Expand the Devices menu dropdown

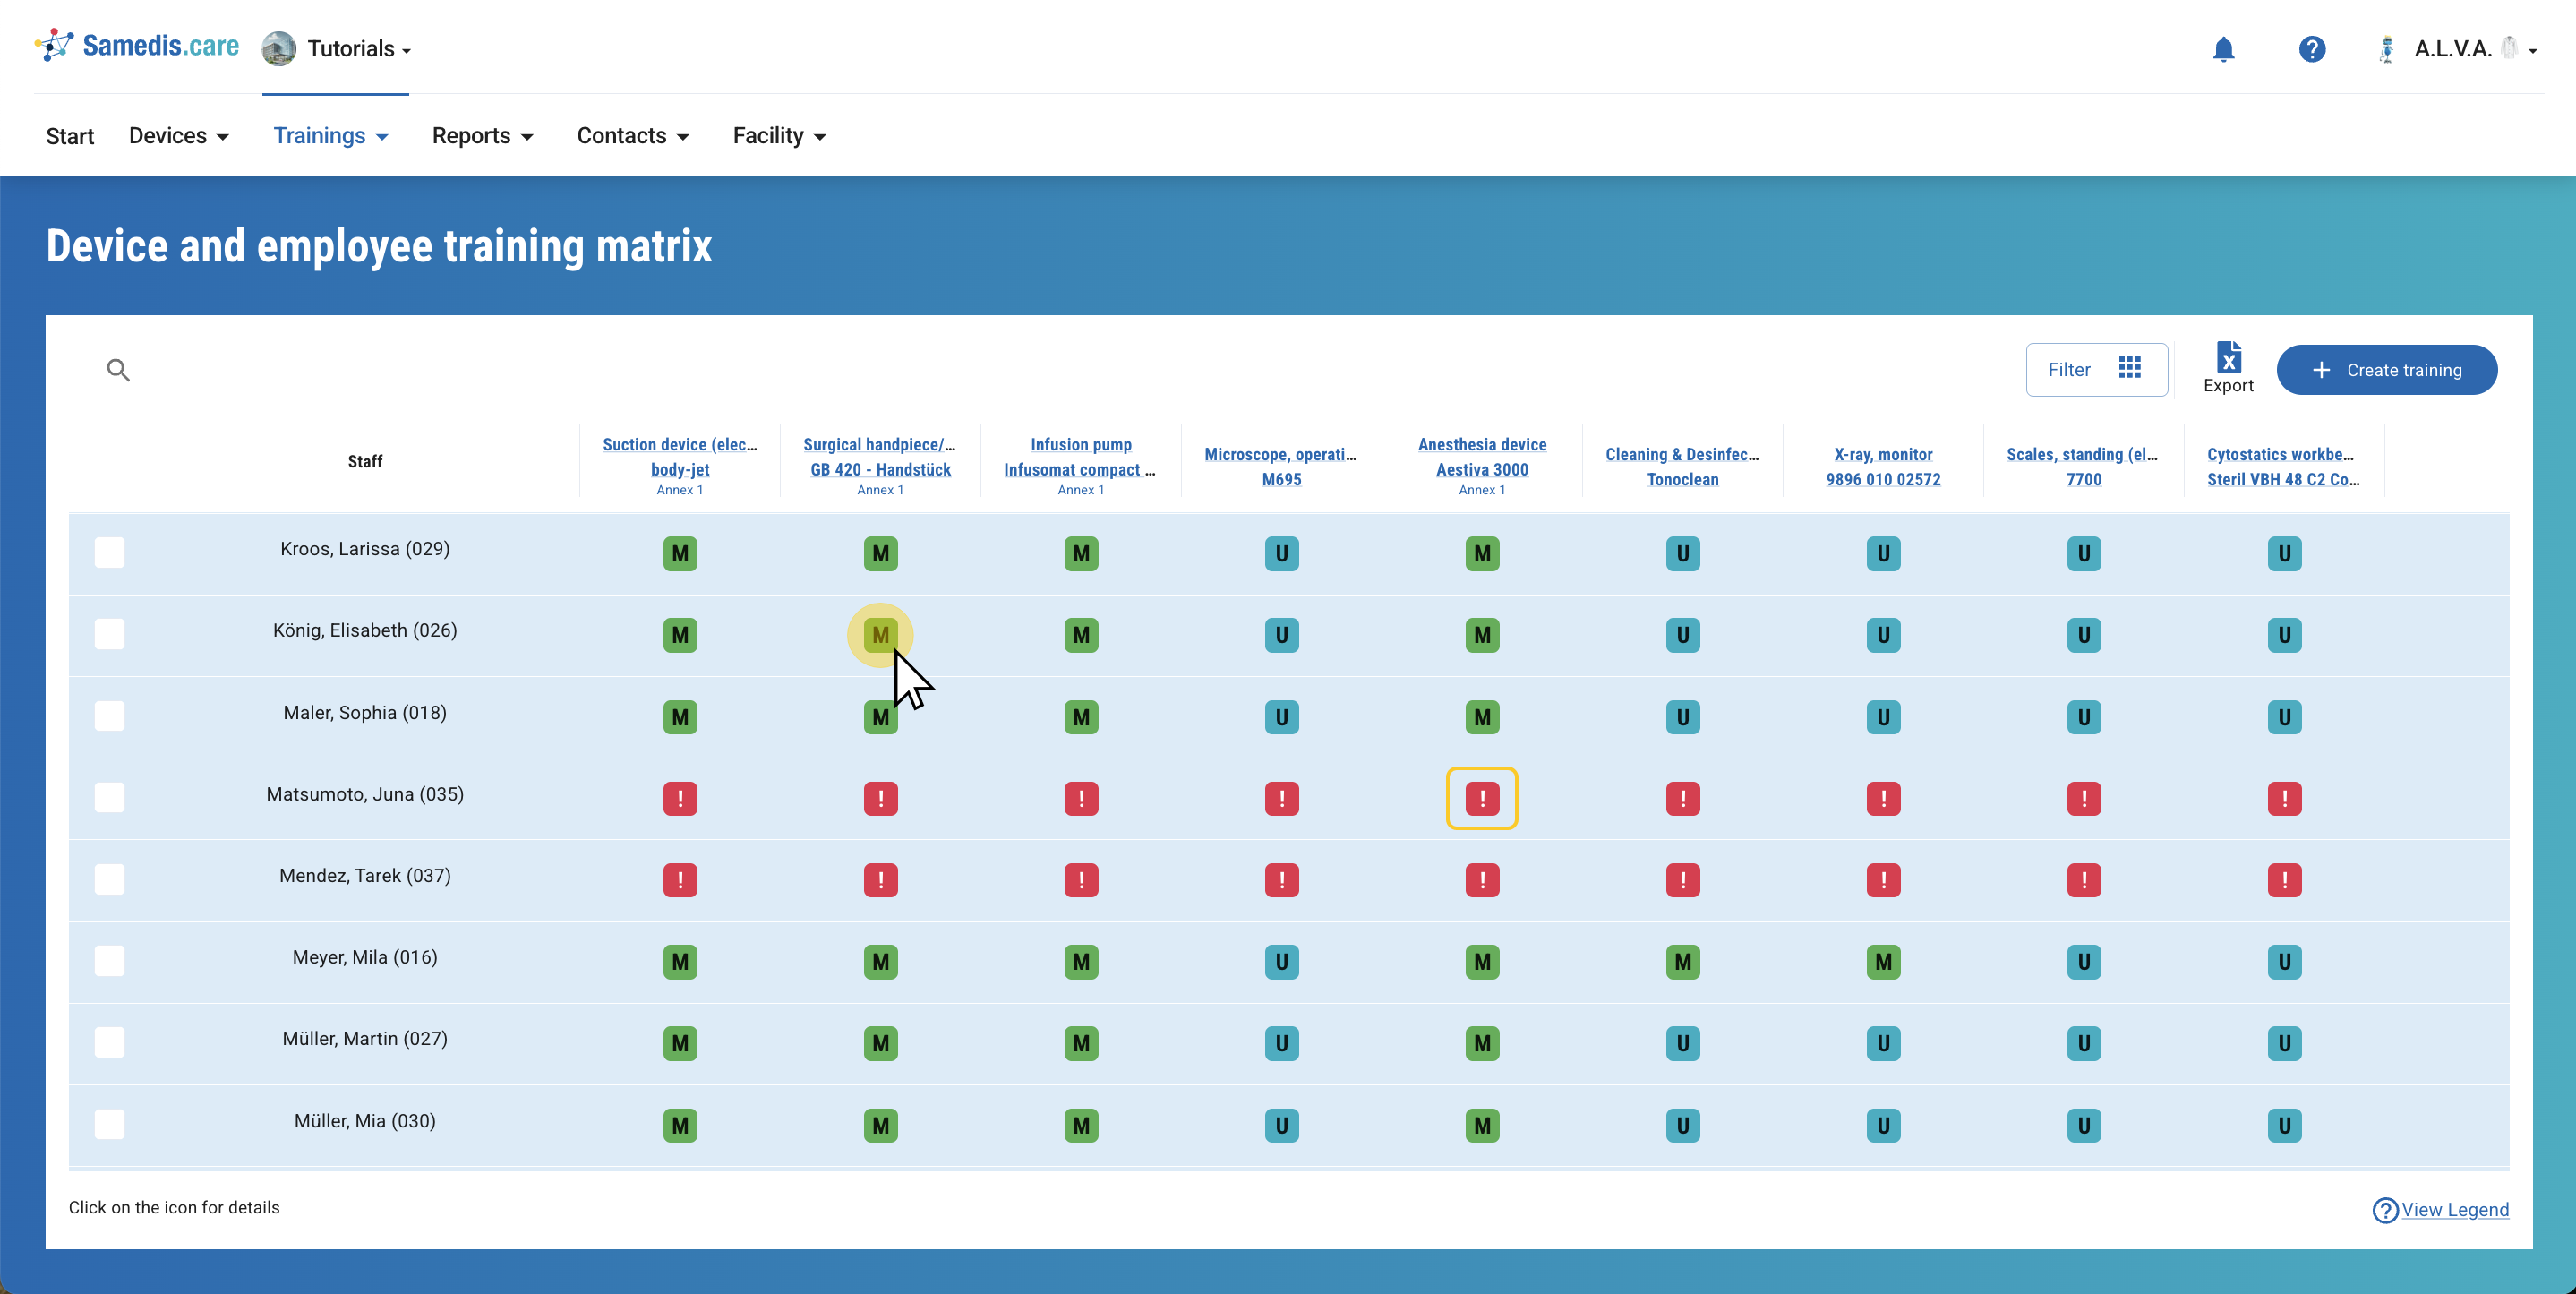[178, 136]
